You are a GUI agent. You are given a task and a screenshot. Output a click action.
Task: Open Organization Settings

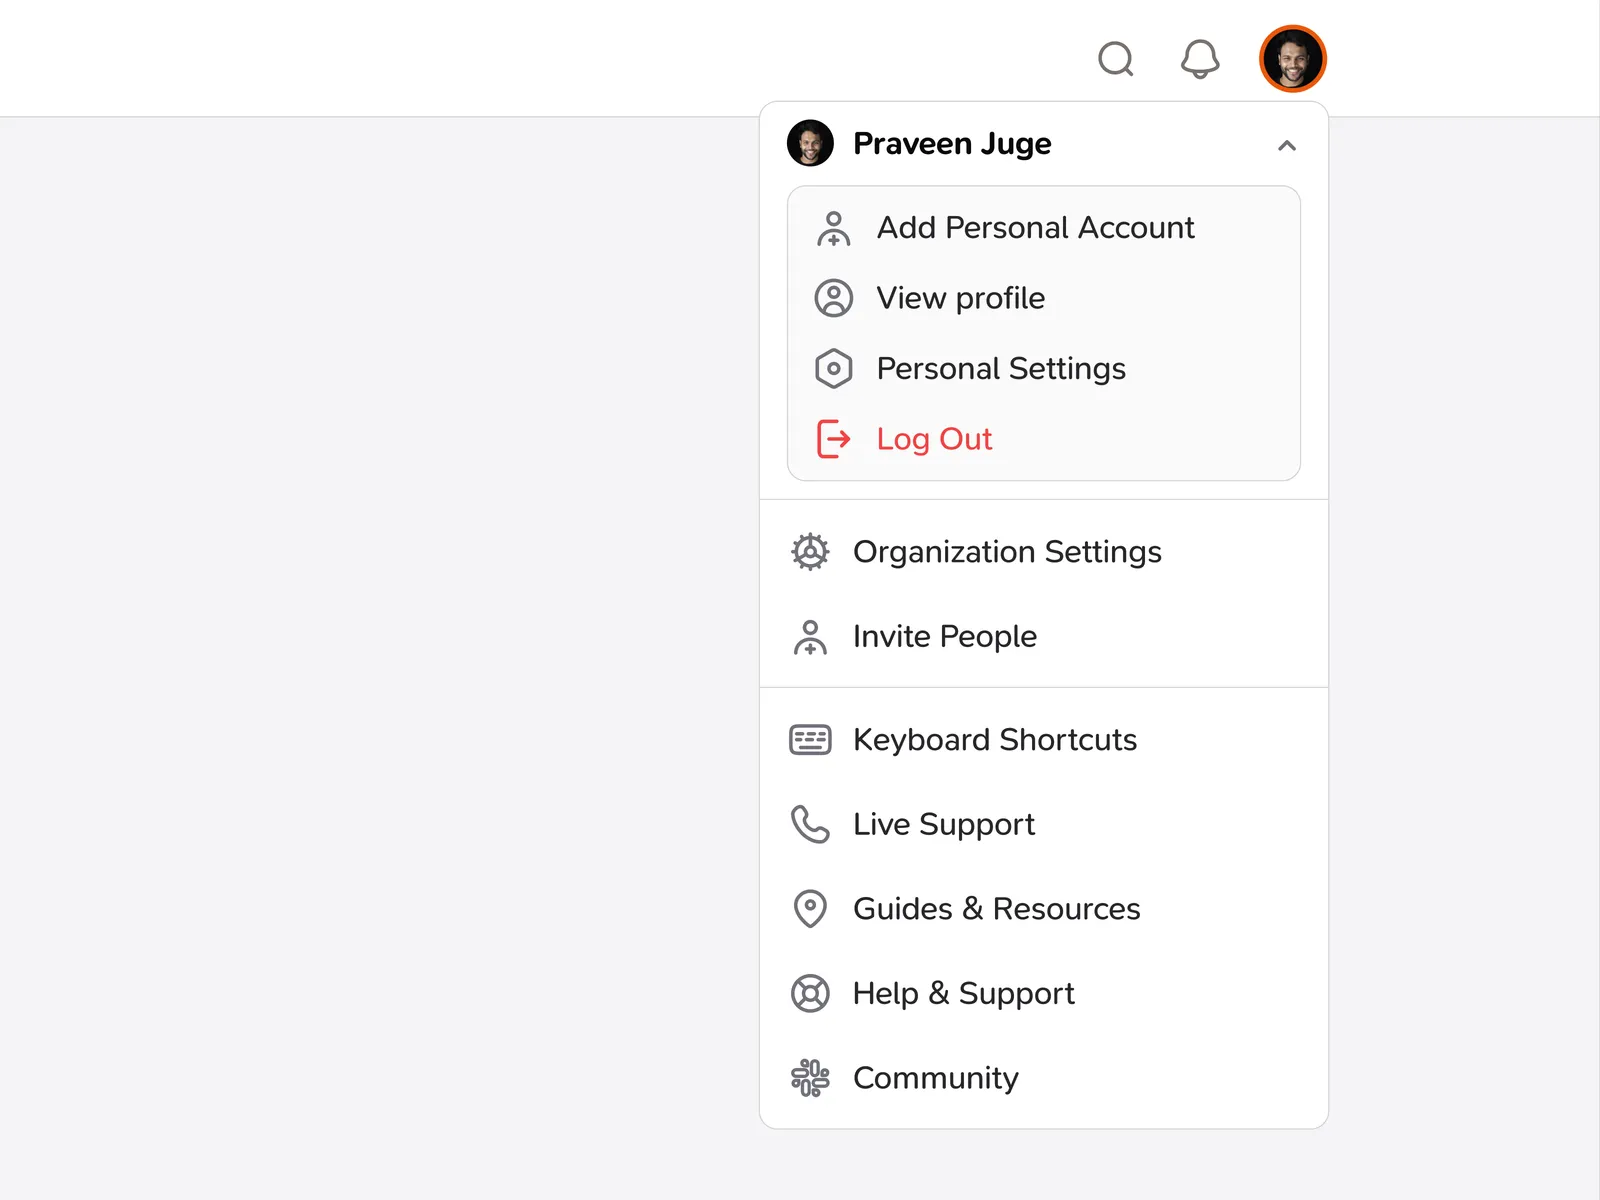[x=1007, y=552]
